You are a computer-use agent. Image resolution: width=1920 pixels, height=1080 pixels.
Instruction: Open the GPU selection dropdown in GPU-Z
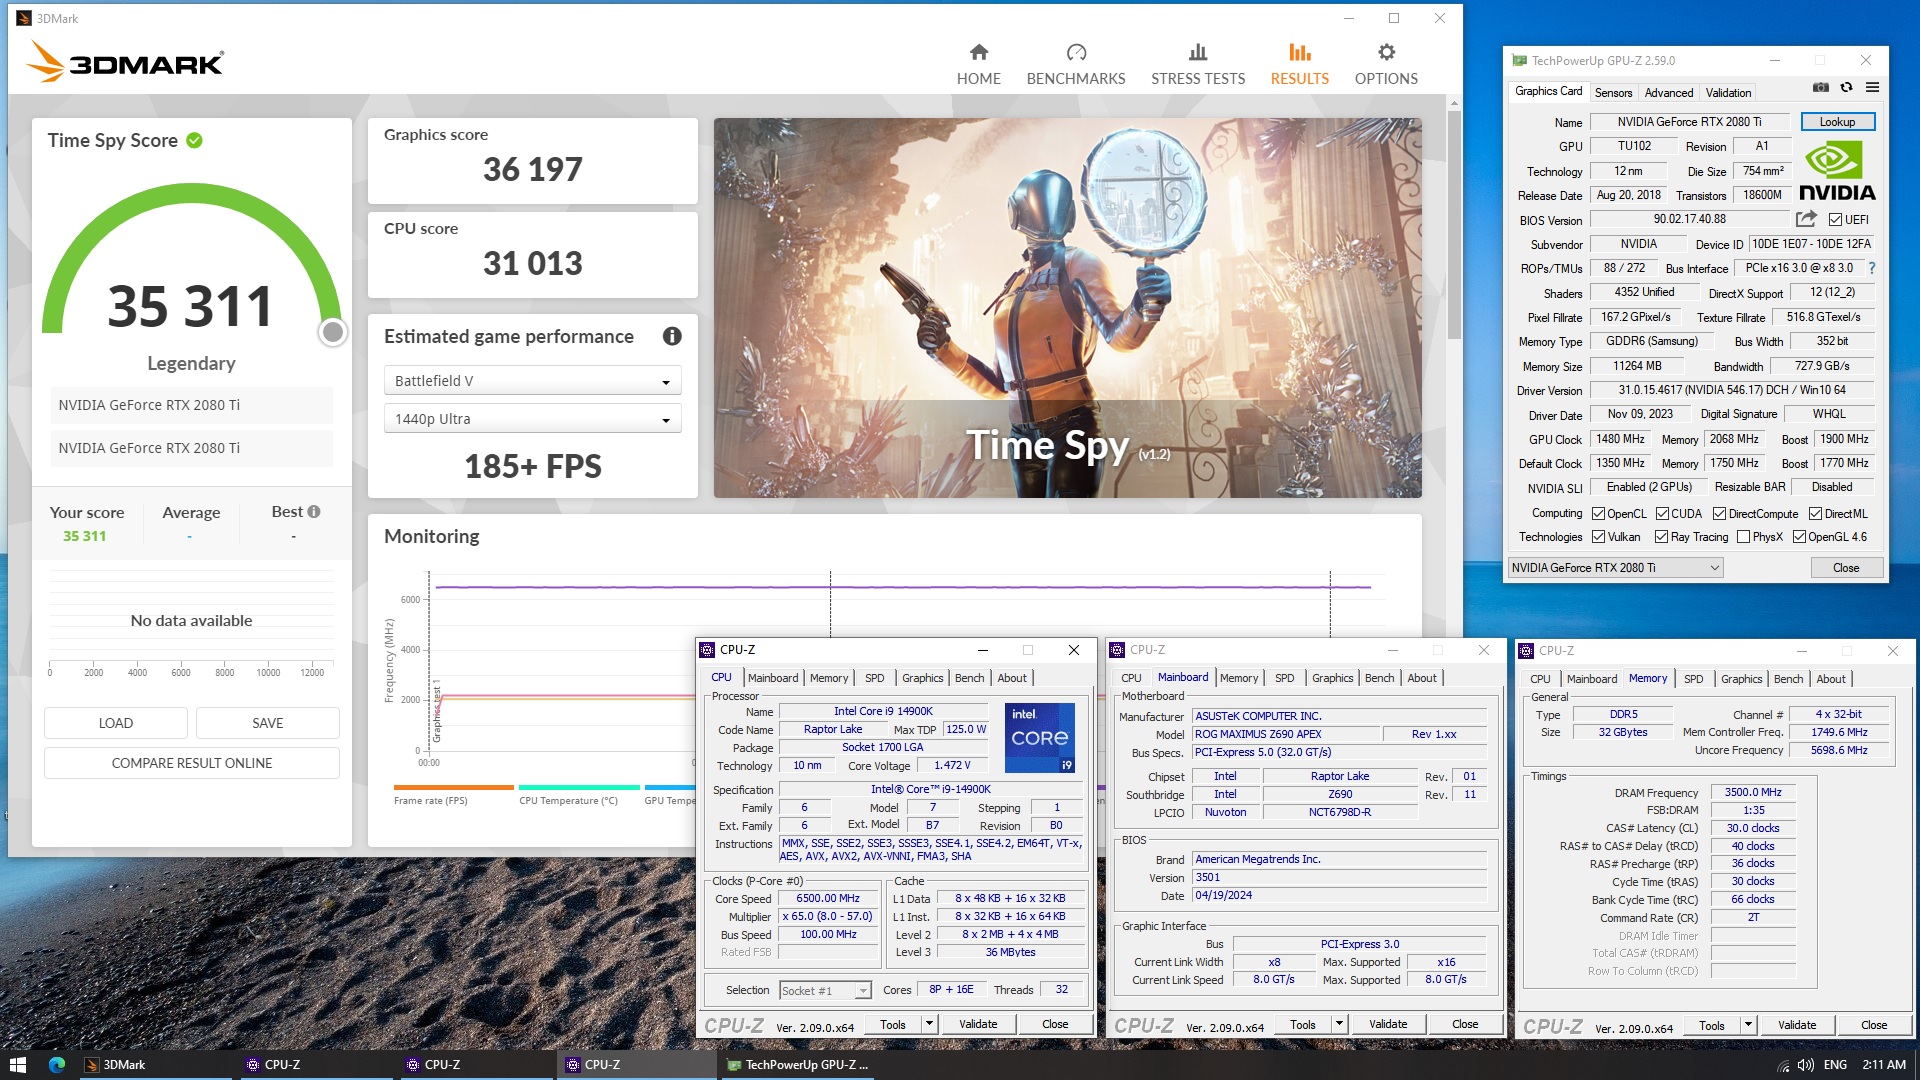pos(1615,568)
